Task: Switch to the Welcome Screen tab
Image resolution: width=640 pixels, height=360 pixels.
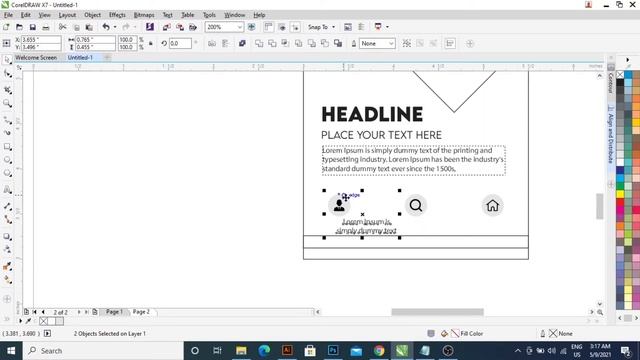Action: (36, 58)
